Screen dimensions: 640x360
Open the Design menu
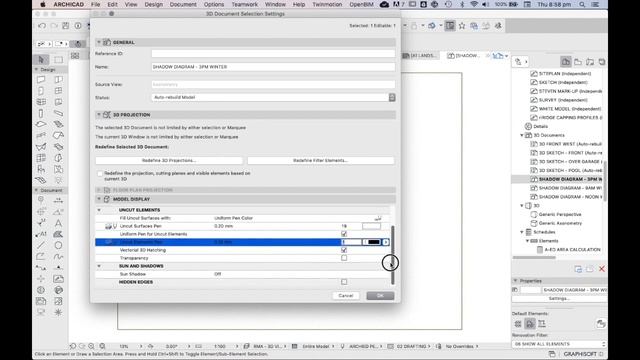(x=153, y=4)
